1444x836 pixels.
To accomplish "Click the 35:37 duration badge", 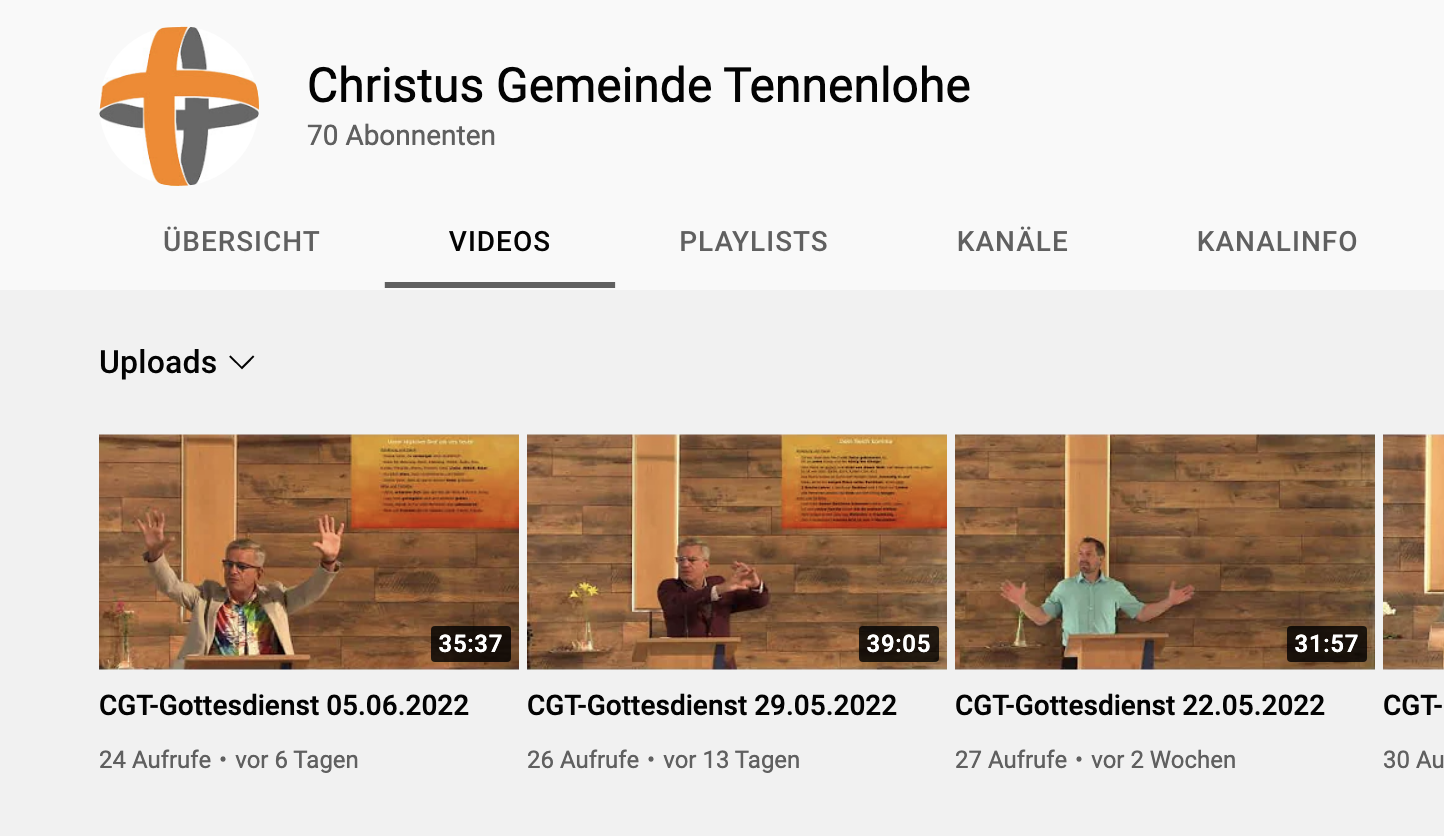I will [x=471, y=644].
